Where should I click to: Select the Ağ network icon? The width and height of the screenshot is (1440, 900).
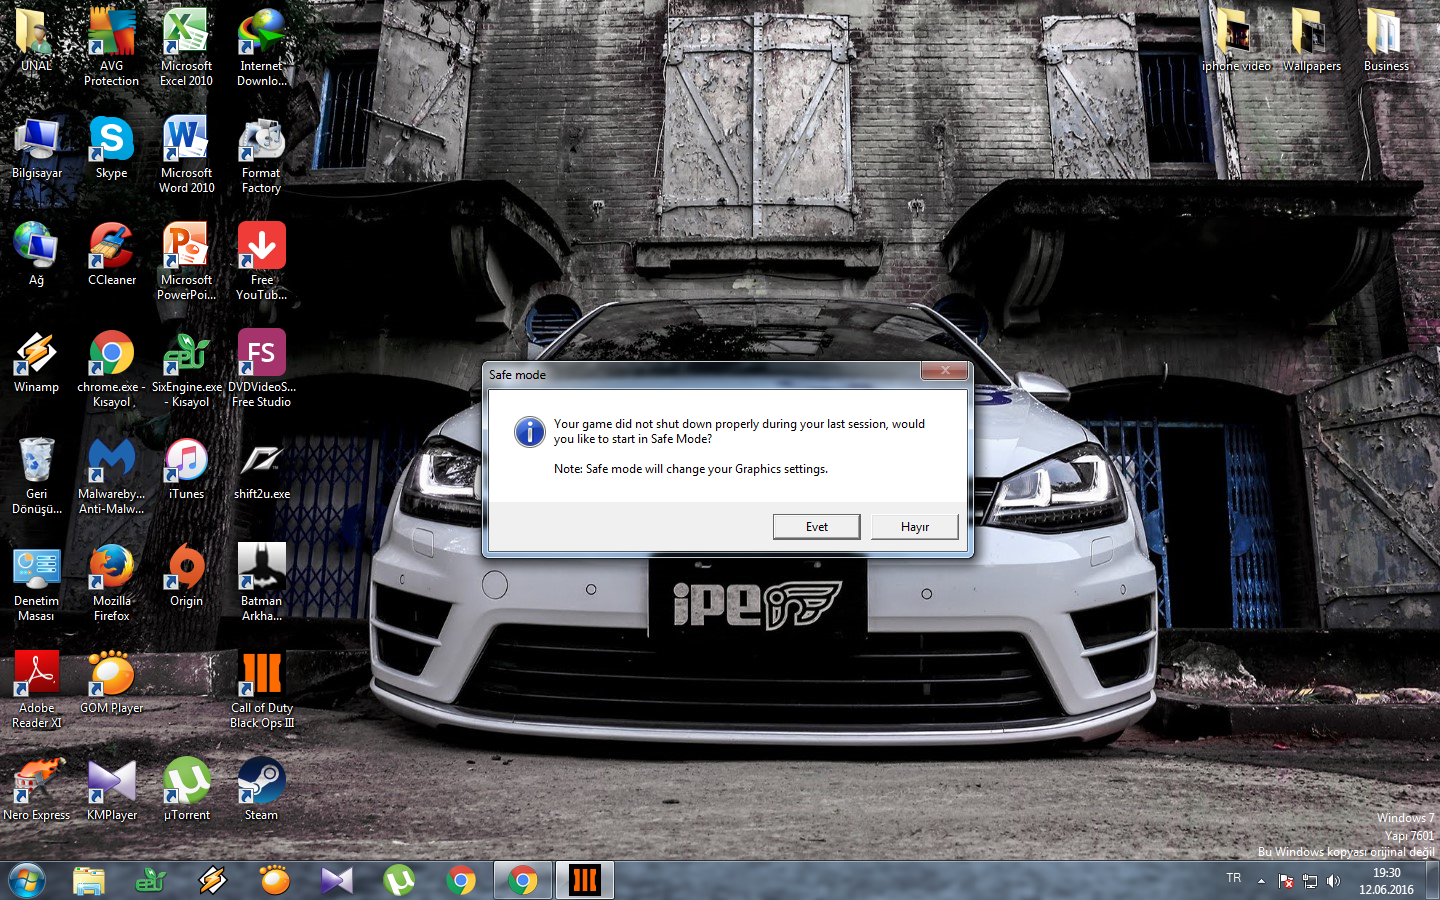36,255
